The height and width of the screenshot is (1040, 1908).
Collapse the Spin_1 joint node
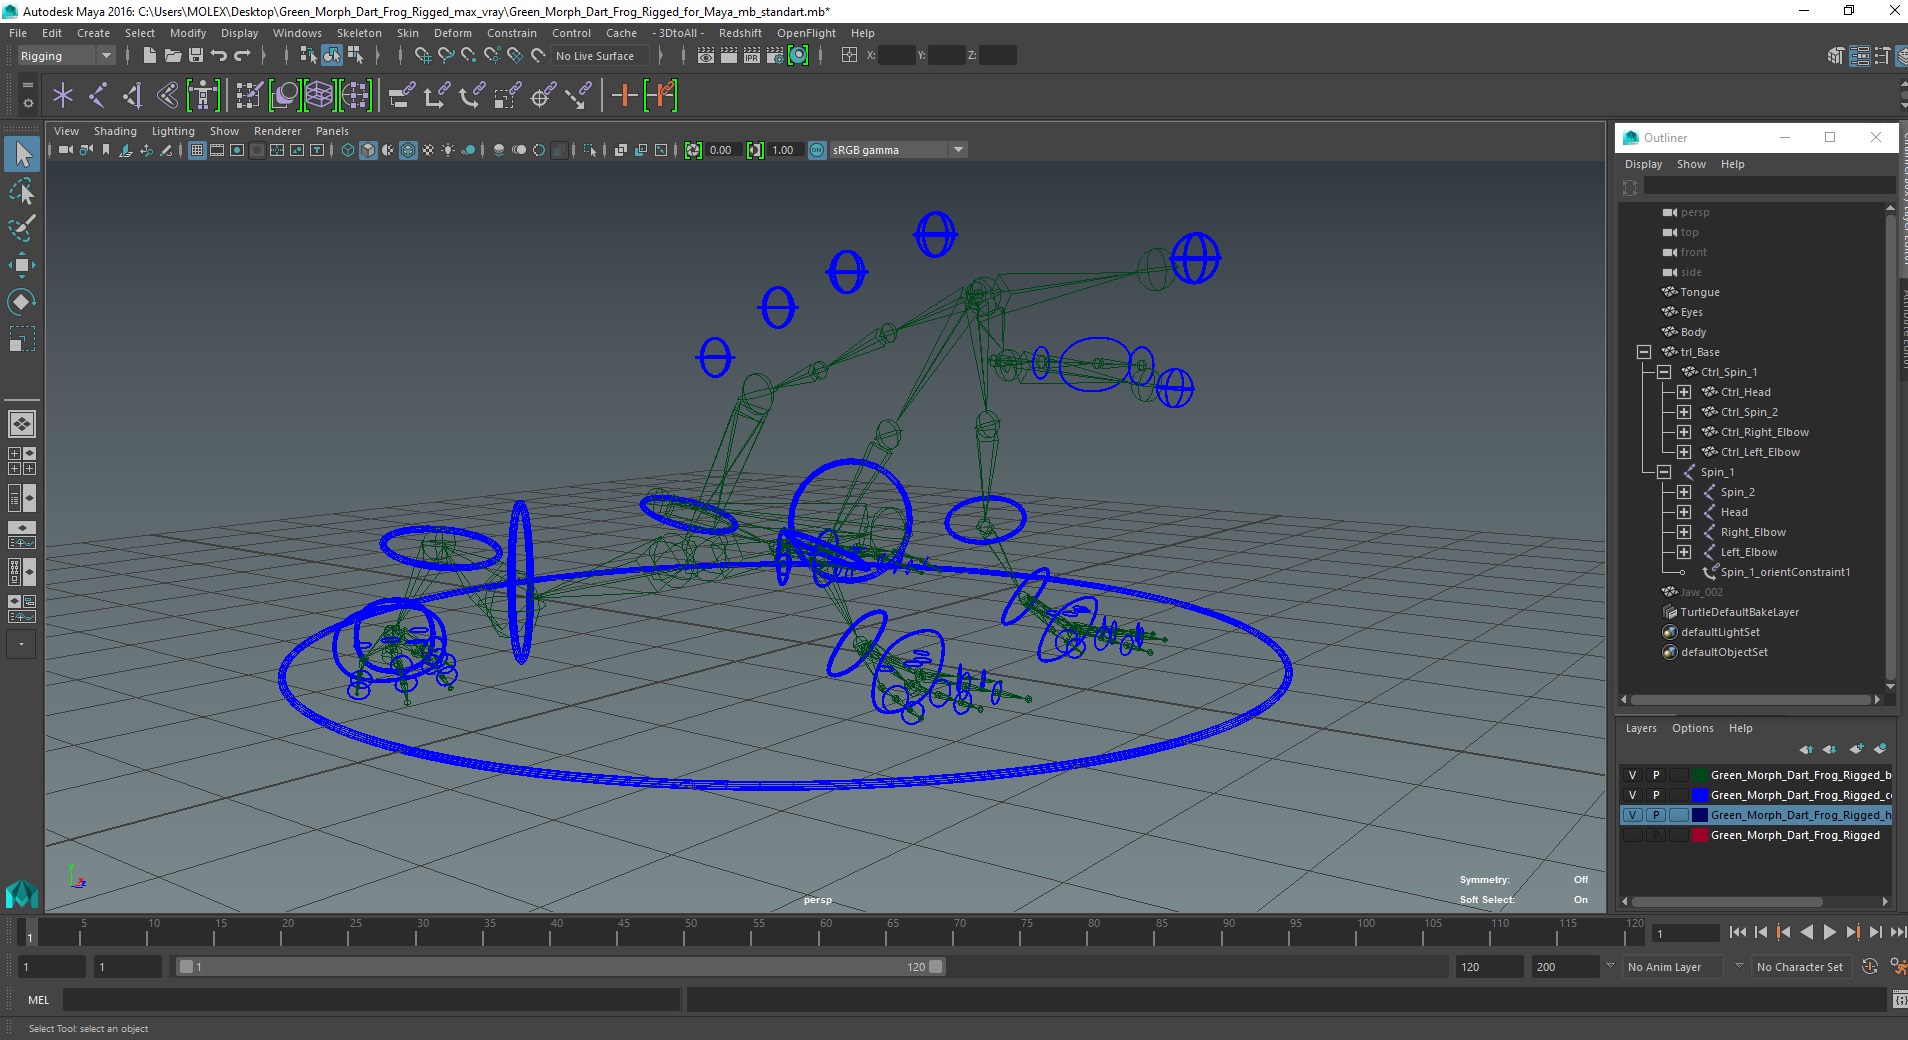click(x=1664, y=472)
